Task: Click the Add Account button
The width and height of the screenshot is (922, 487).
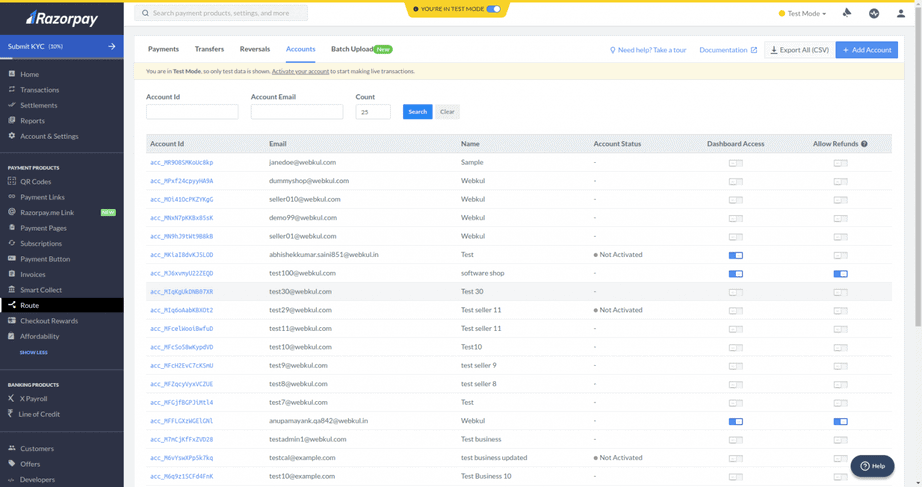Action: pyautogui.click(x=867, y=49)
